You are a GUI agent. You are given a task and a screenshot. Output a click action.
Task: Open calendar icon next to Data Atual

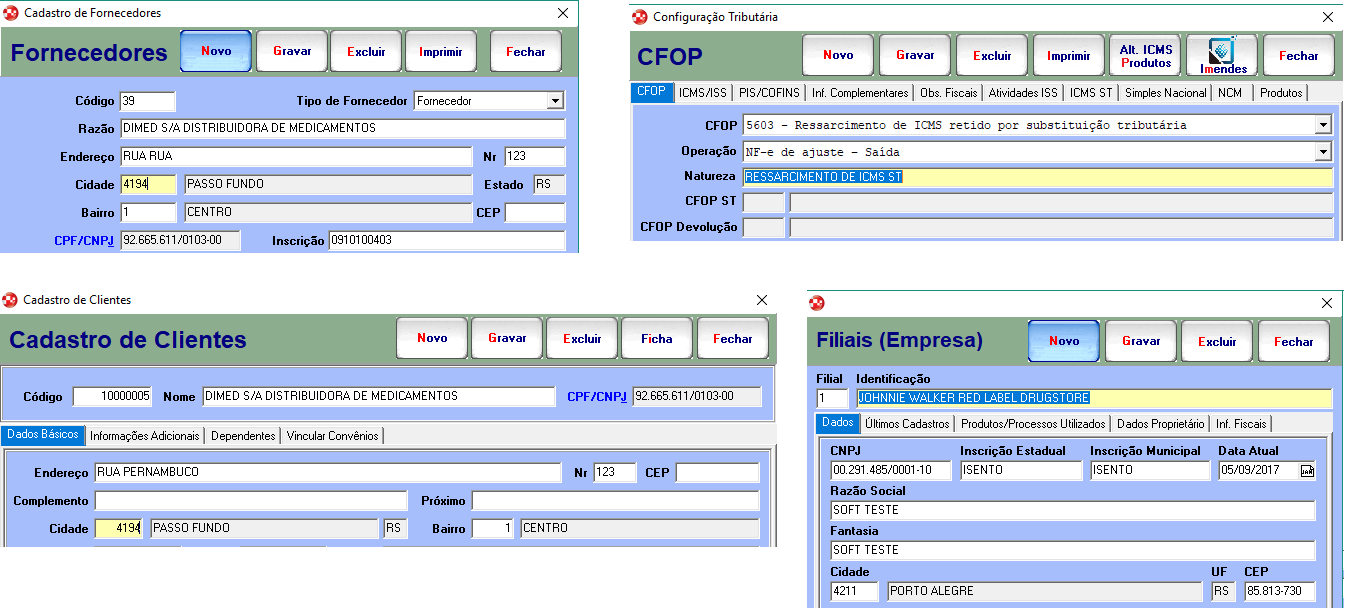click(x=1306, y=470)
